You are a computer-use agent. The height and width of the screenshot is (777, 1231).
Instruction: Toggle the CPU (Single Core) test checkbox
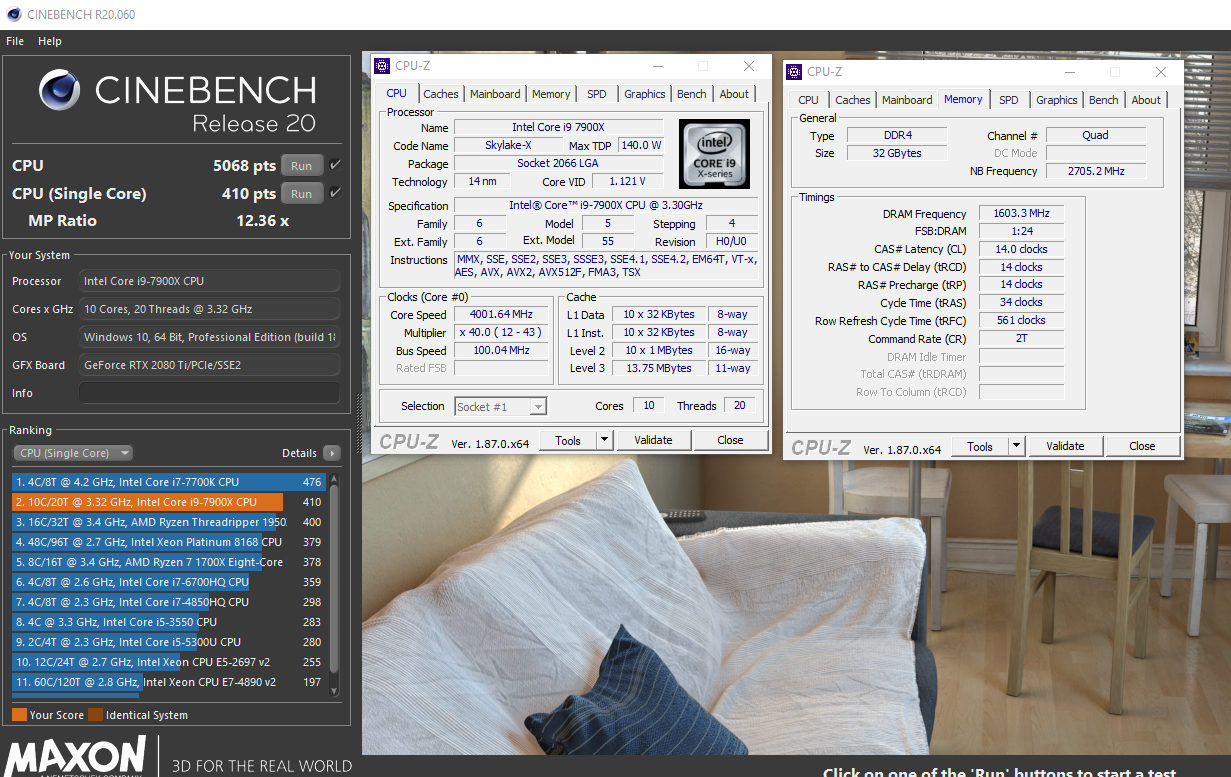point(336,193)
